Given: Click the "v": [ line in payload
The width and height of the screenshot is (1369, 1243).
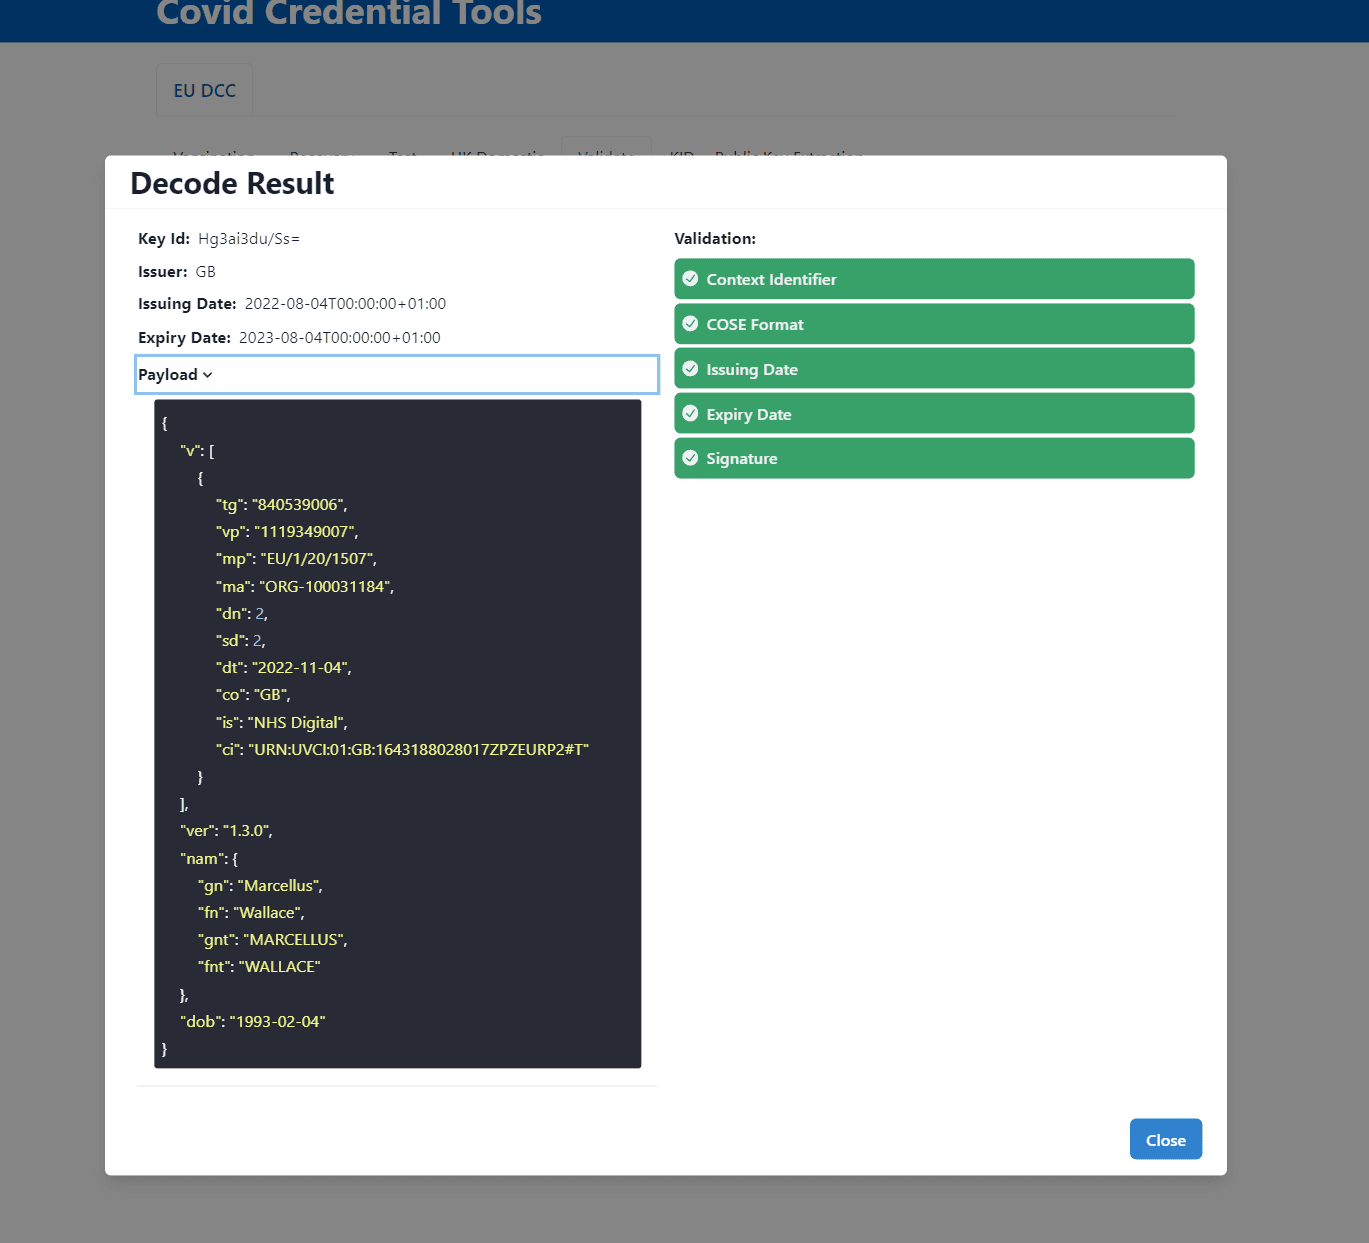Looking at the screenshot, I should pos(197,451).
